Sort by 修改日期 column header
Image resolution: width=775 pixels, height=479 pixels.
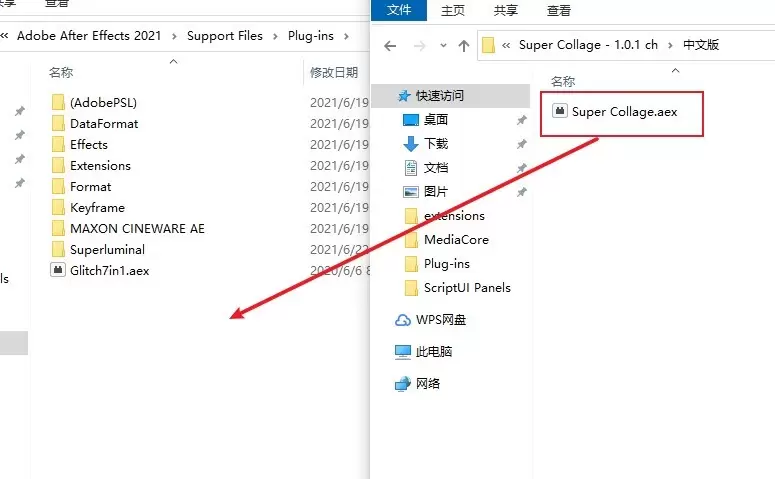[x=334, y=73]
